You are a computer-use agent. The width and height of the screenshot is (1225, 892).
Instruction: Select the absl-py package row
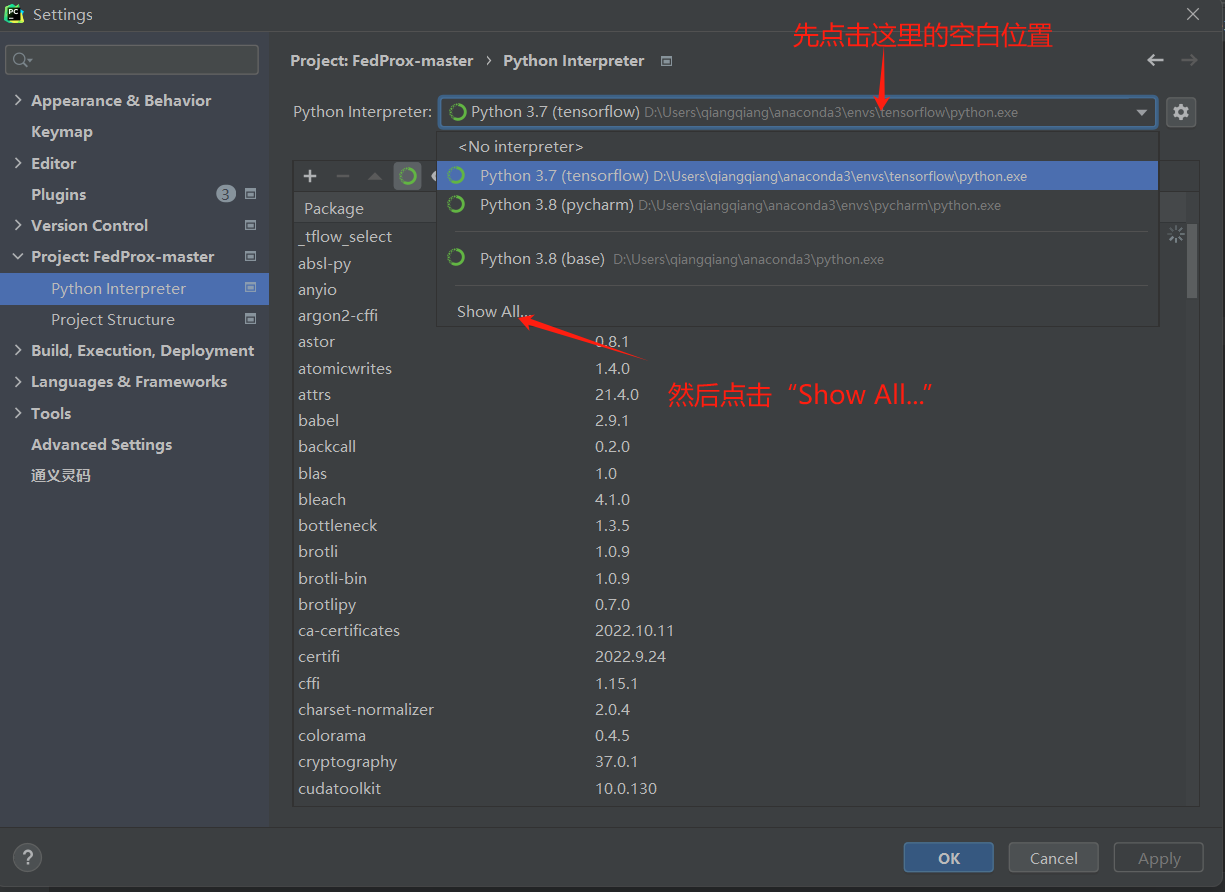325,263
